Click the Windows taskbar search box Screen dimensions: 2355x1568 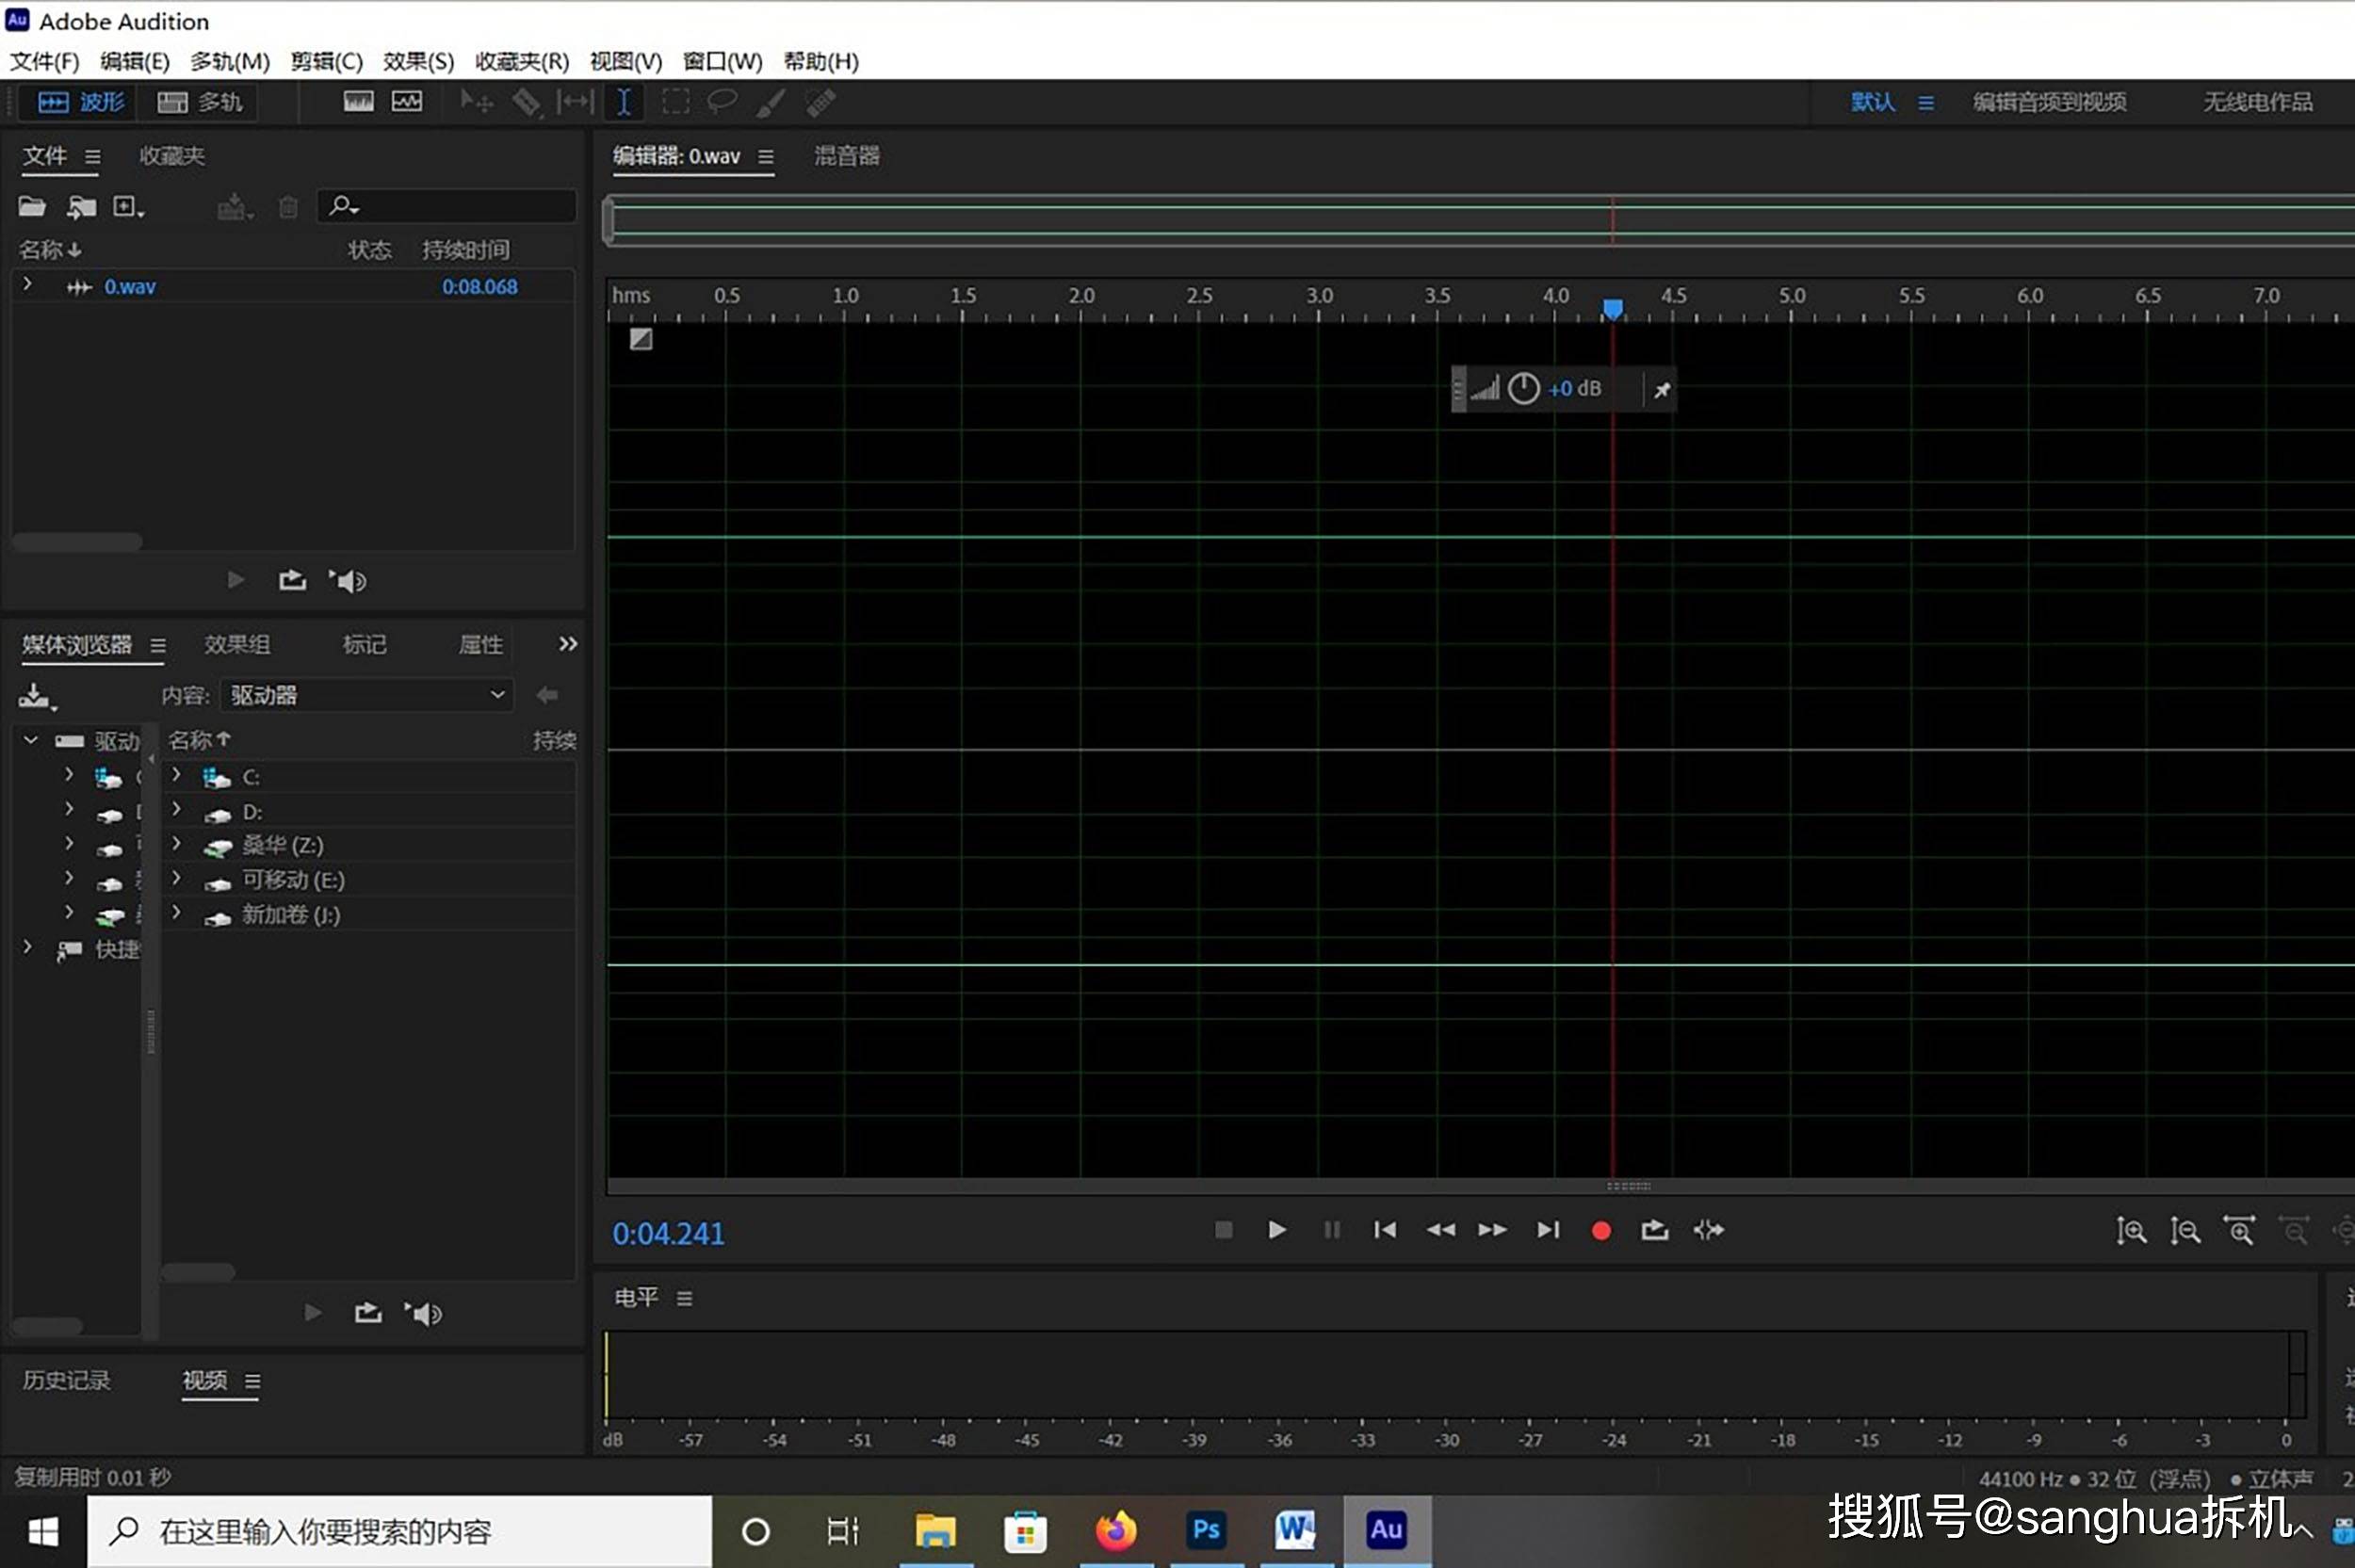point(400,1531)
